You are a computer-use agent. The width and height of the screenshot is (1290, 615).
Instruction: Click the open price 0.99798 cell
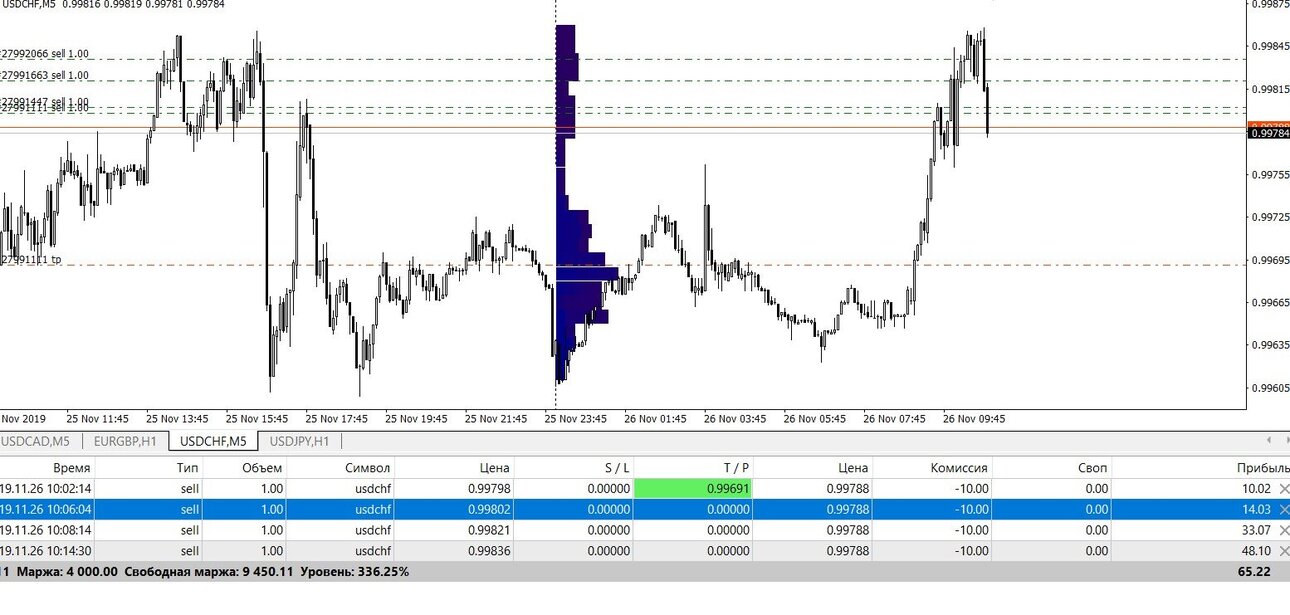[489, 489]
